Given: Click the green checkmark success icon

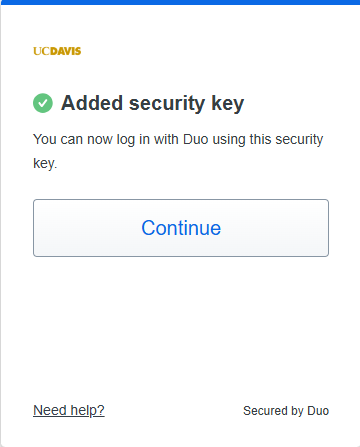Looking at the screenshot, I should click(x=43, y=103).
